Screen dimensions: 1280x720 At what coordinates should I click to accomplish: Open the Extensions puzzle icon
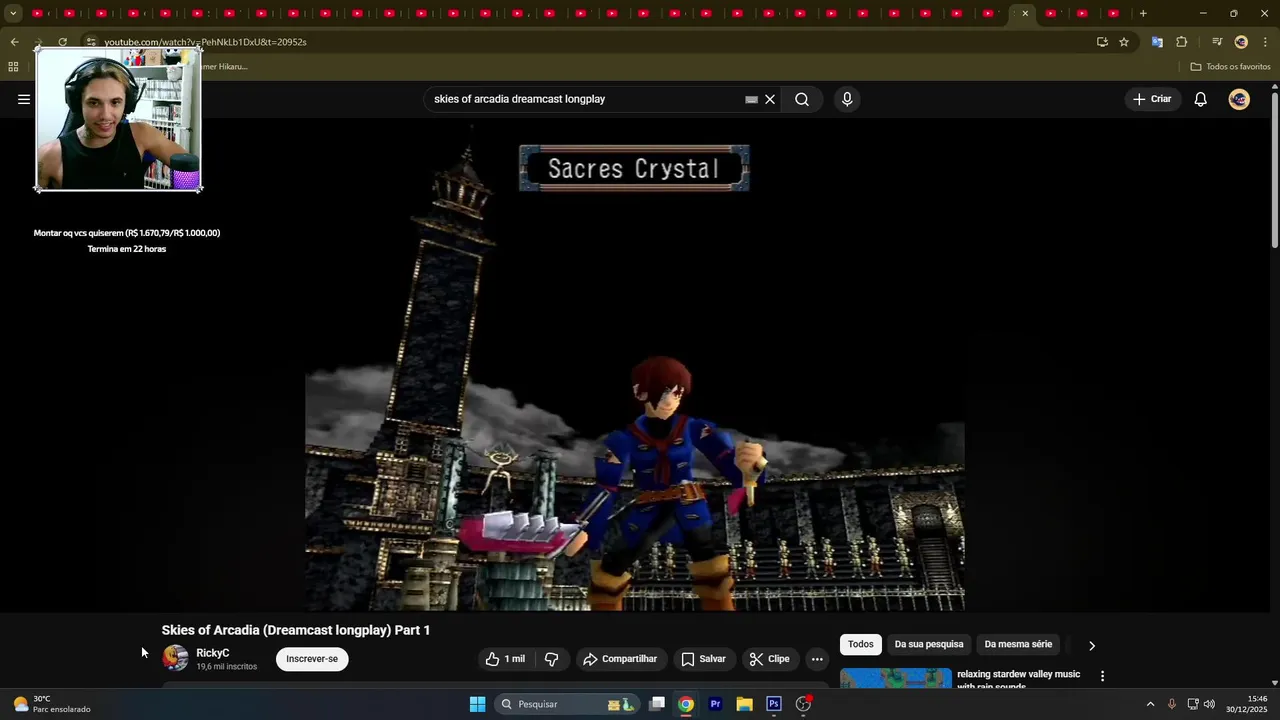[1182, 42]
